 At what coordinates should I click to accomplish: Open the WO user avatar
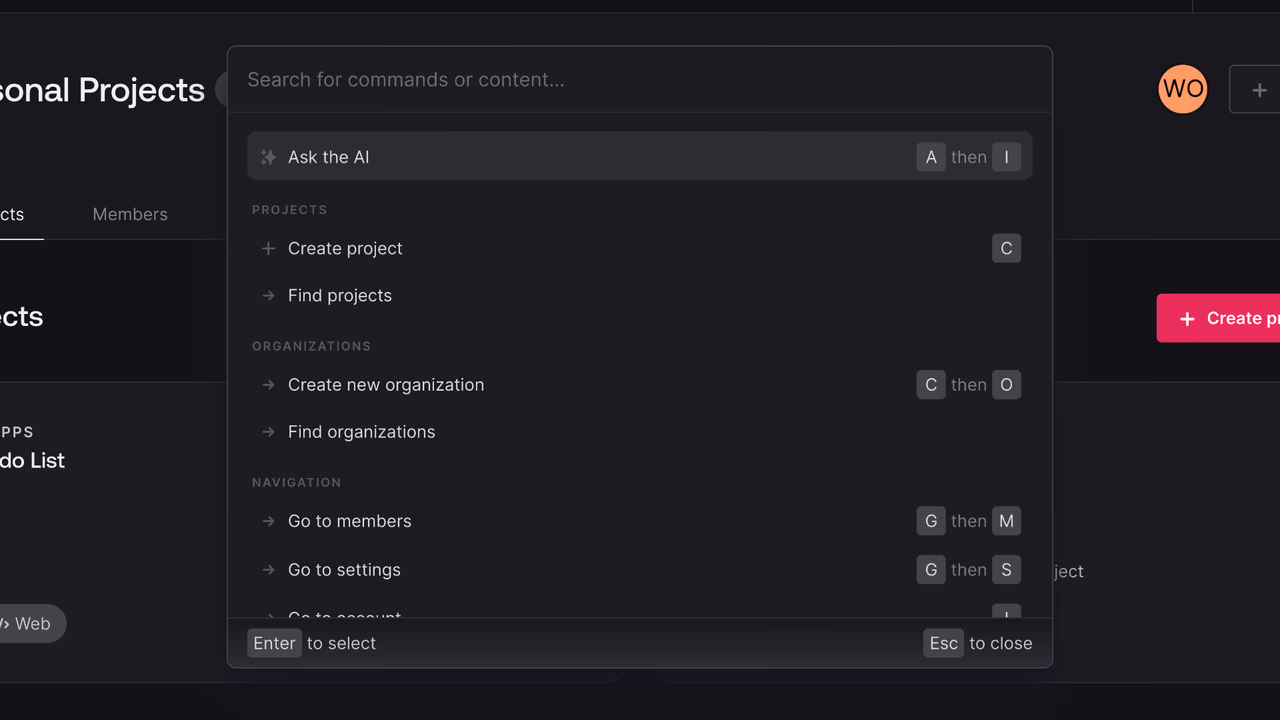coord(1183,89)
